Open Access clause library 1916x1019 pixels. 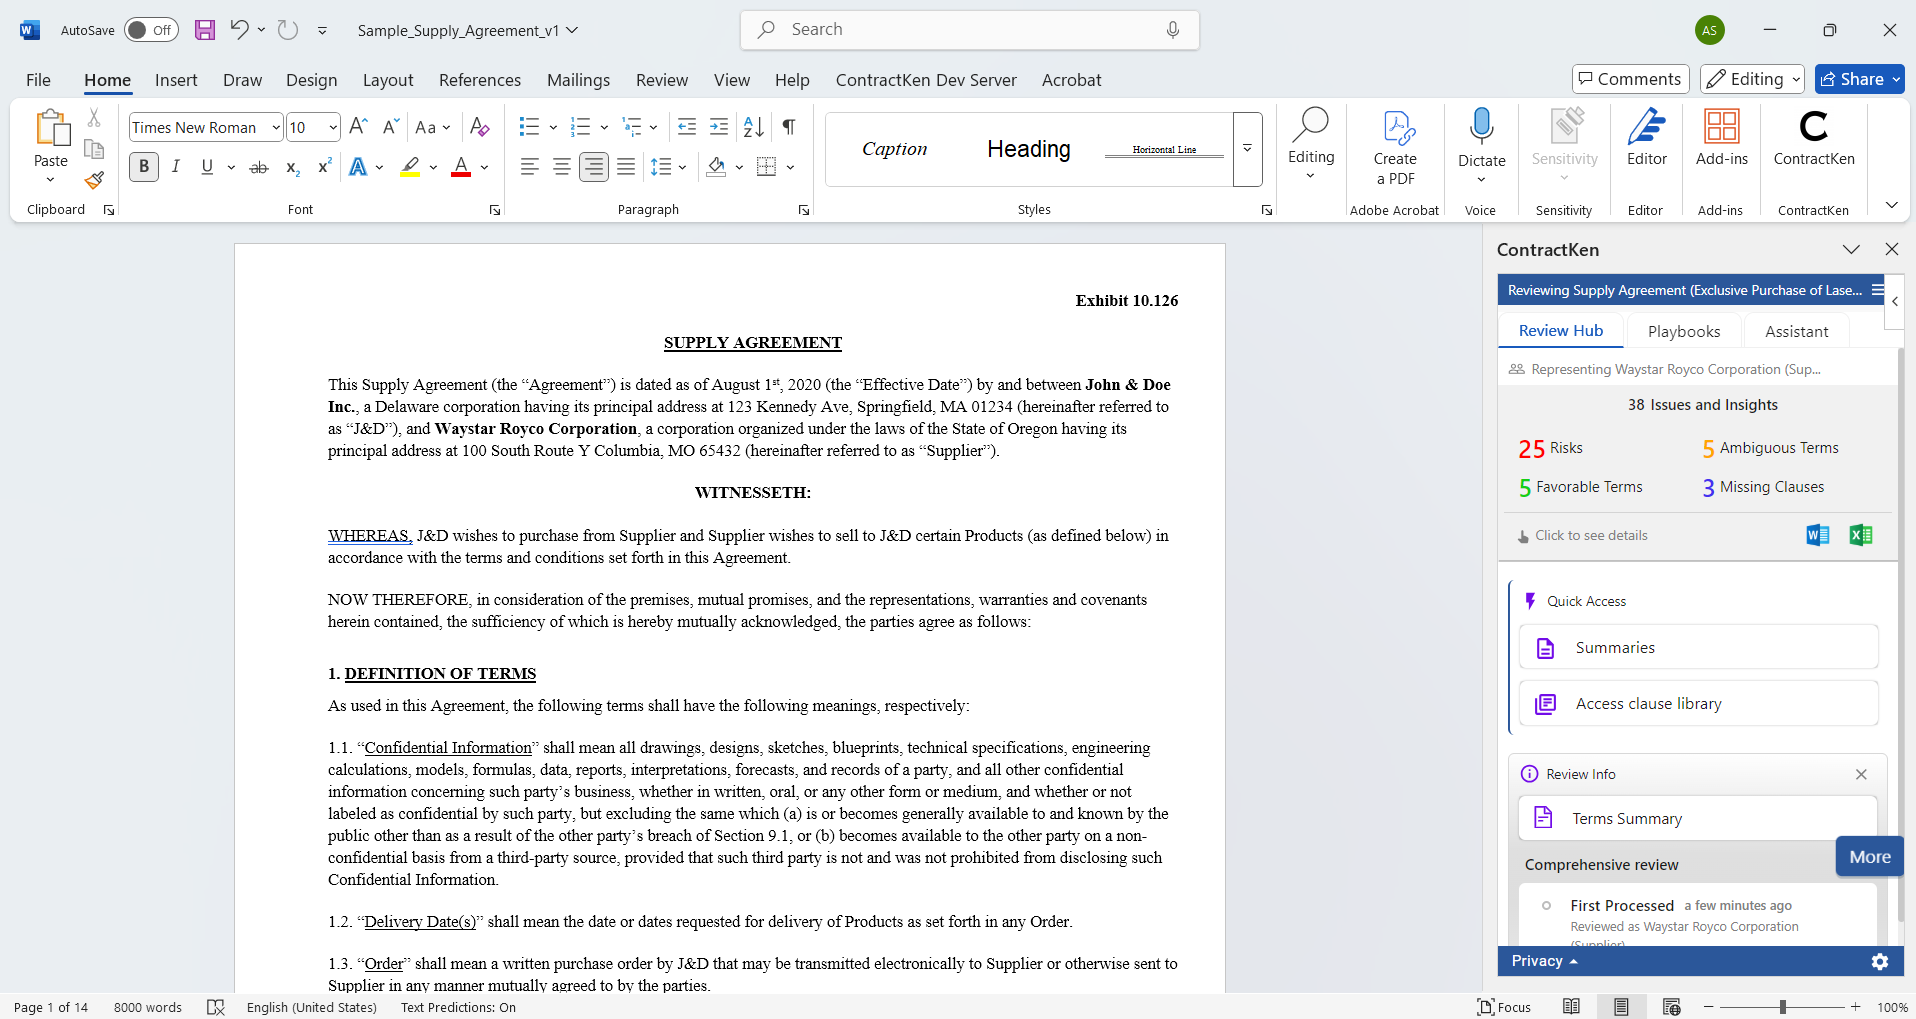pyautogui.click(x=1698, y=704)
